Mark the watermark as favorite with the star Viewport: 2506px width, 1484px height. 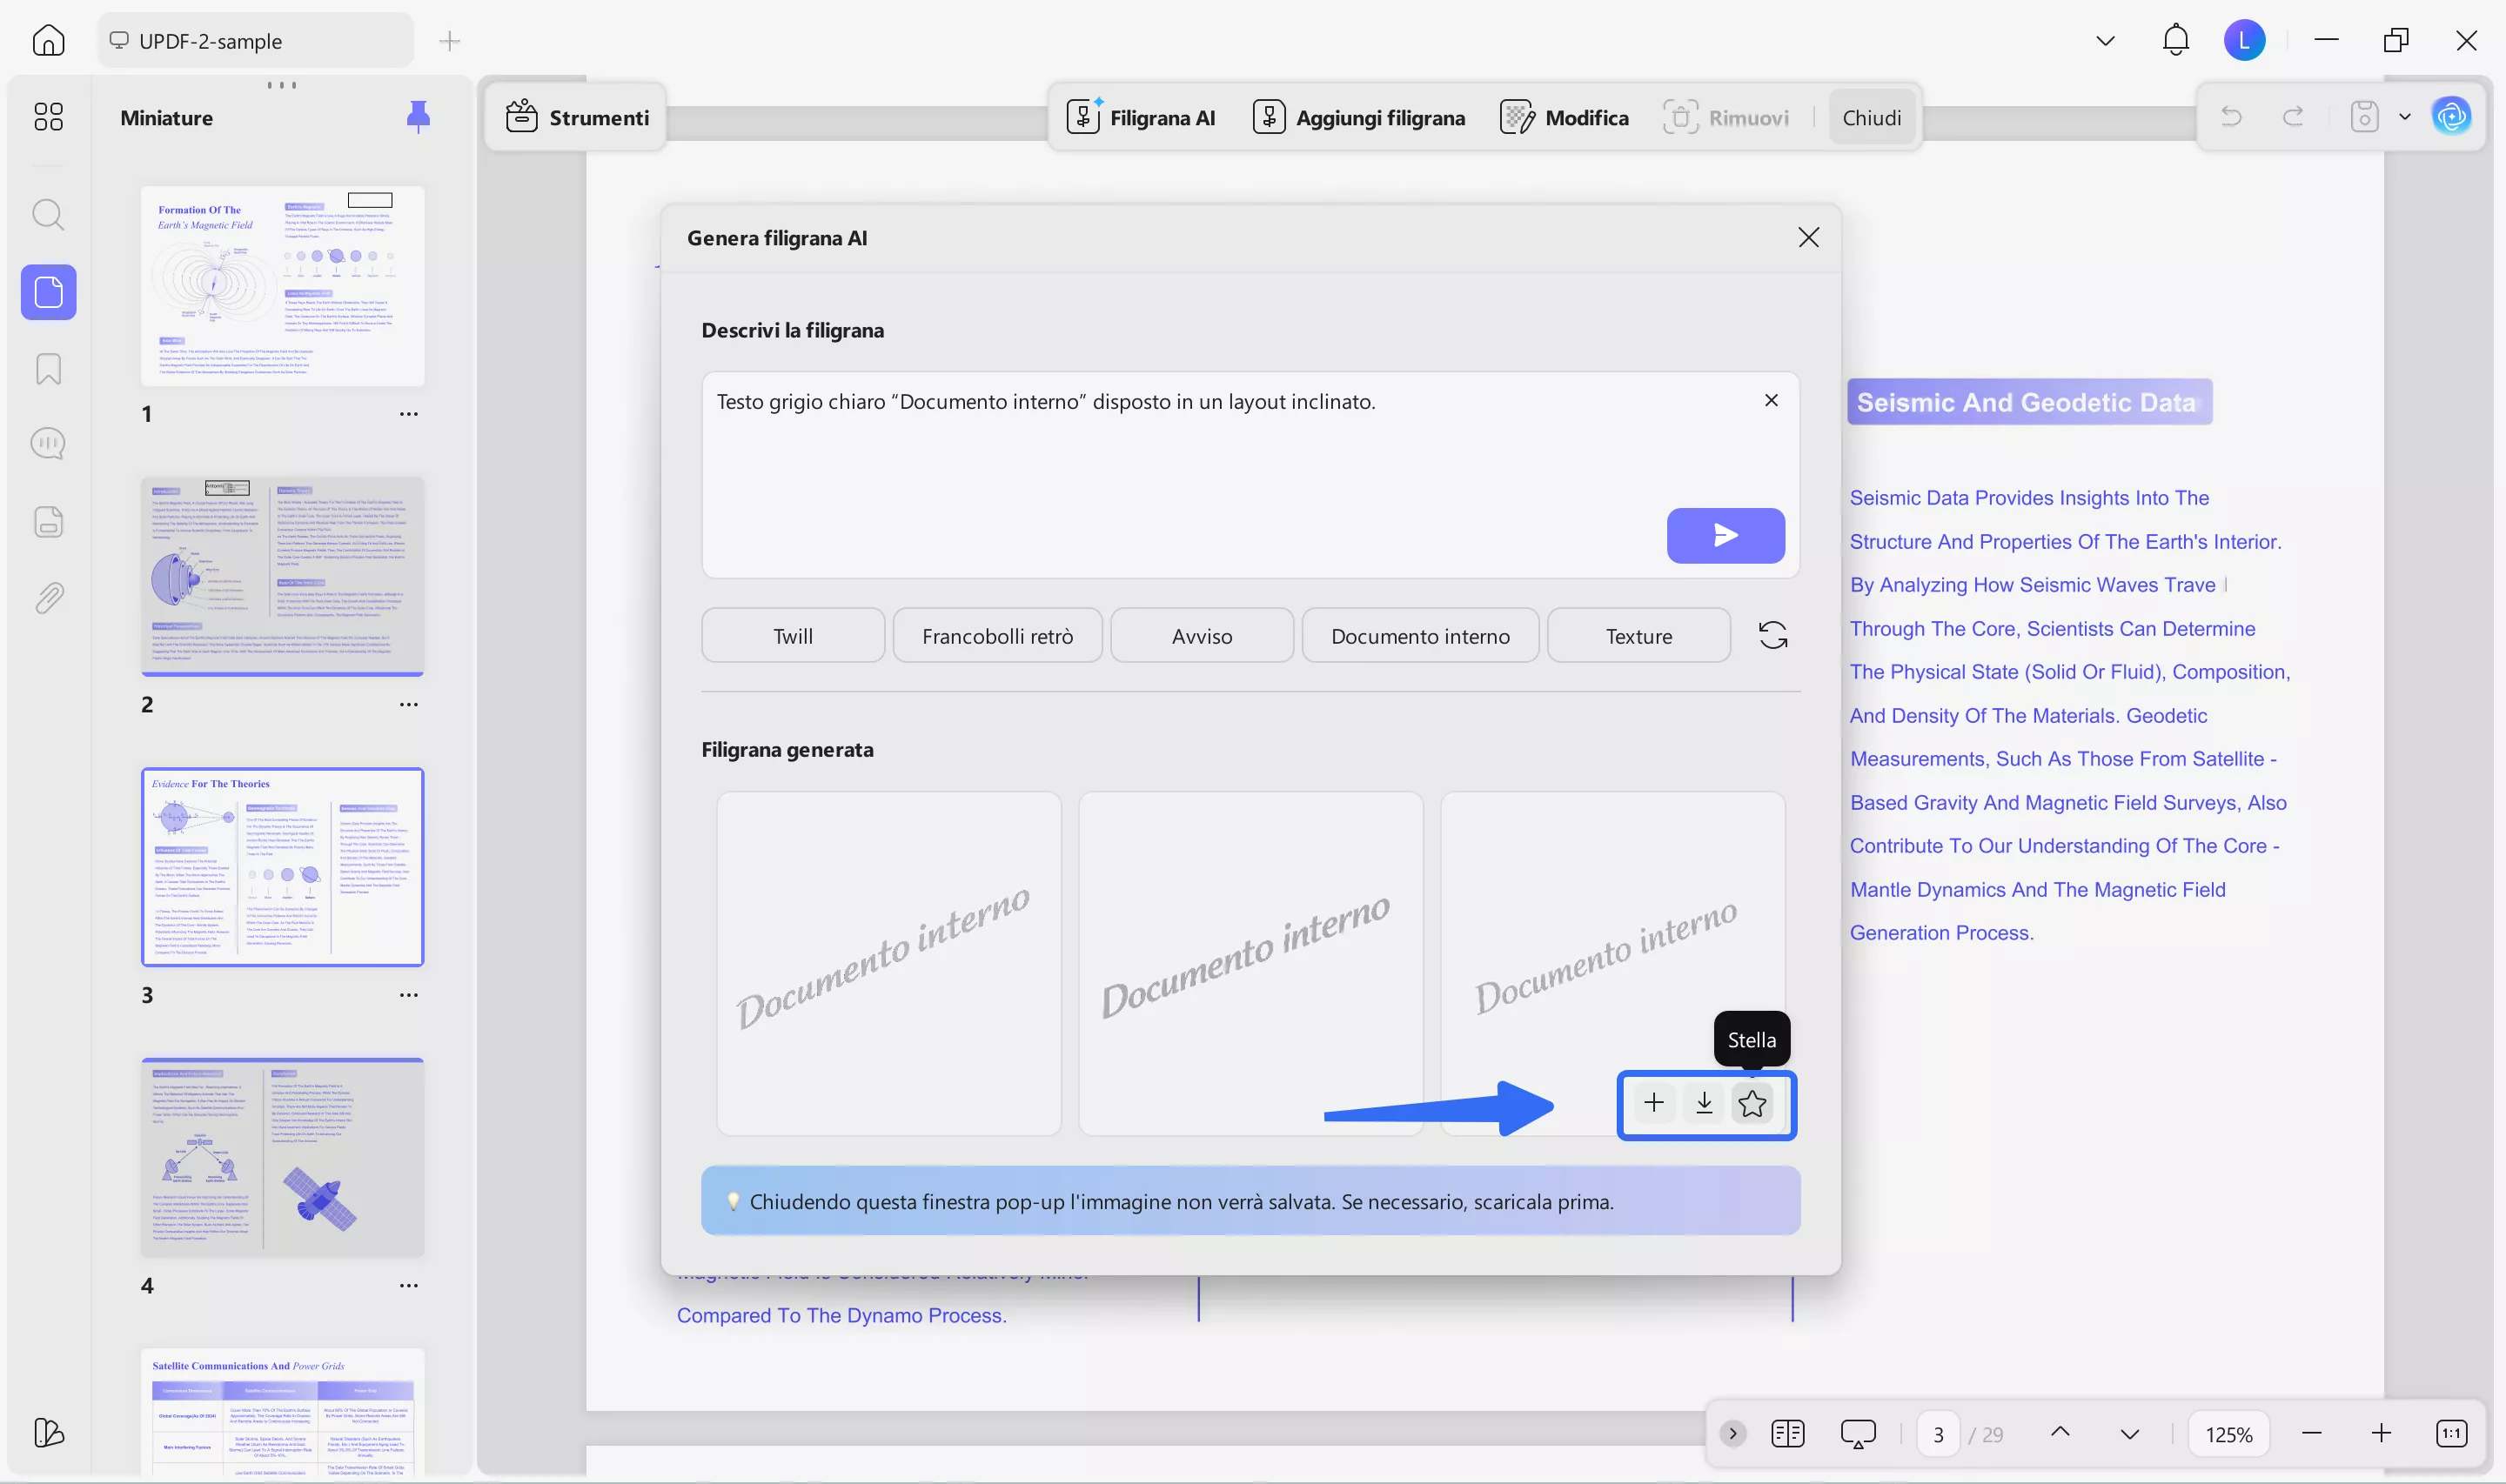tap(1753, 1103)
